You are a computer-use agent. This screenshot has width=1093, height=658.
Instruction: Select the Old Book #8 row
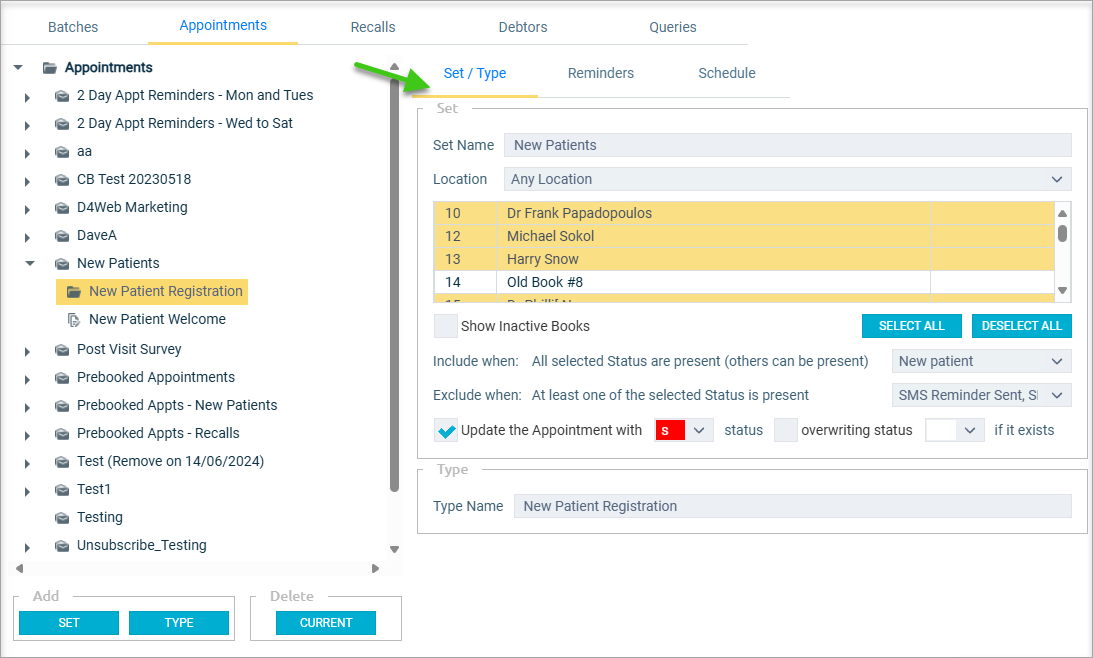tap(744, 282)
